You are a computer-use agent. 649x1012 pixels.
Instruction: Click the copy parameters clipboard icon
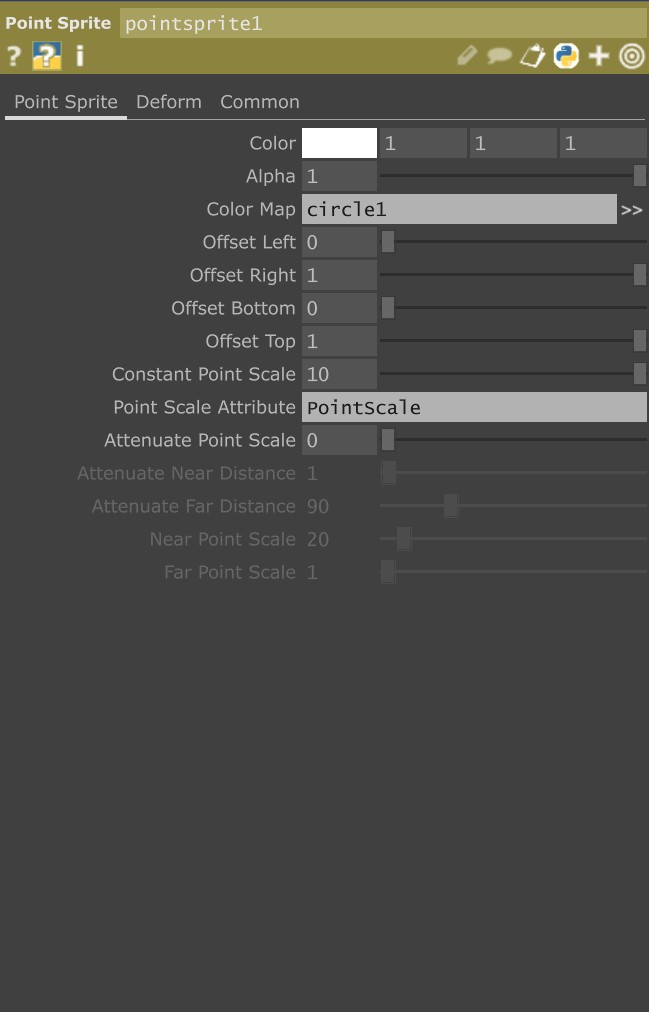532,56
